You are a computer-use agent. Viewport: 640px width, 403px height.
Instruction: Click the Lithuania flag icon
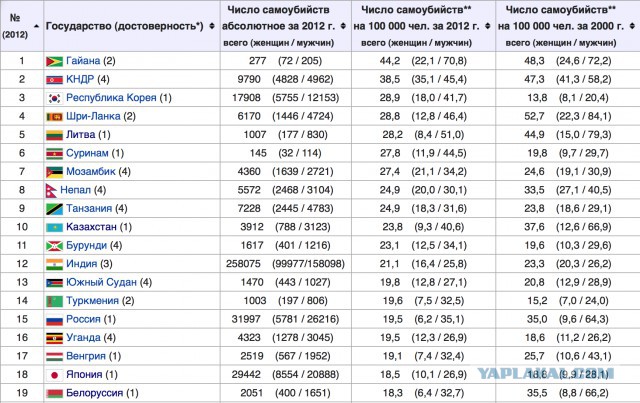point(54,135)
